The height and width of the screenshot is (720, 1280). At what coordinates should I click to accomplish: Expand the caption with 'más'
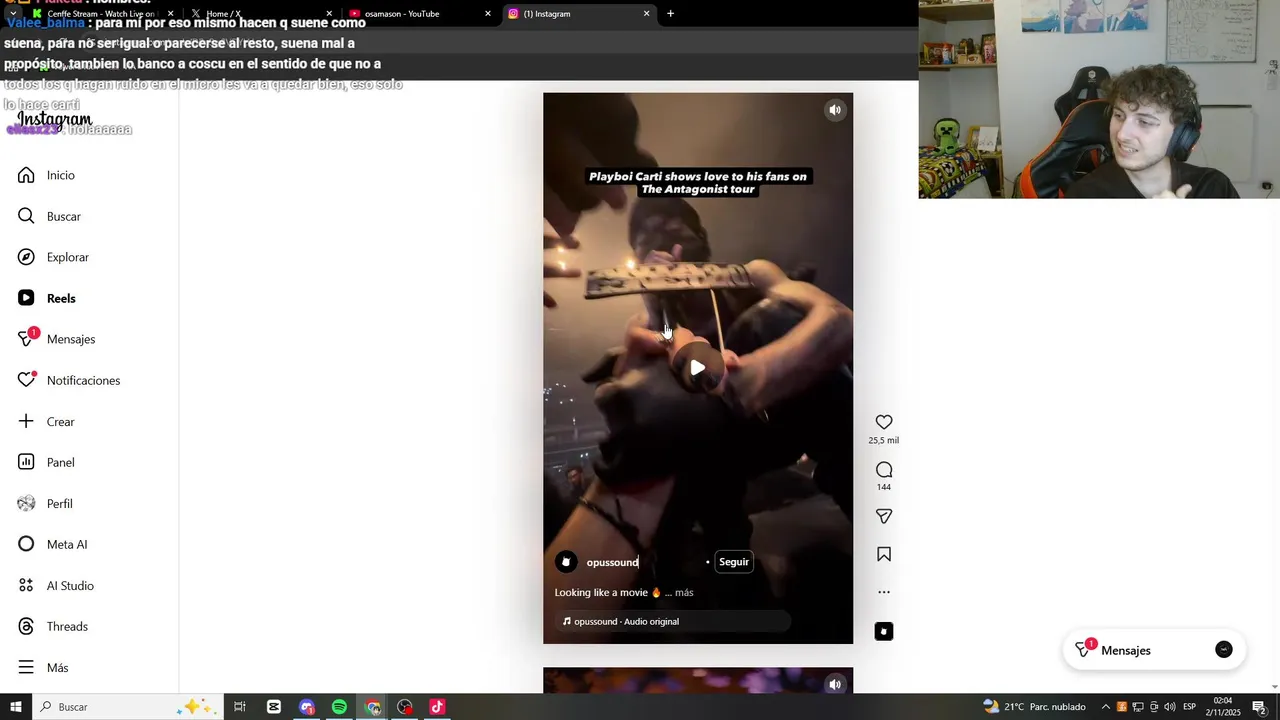[x=684, y=592]
